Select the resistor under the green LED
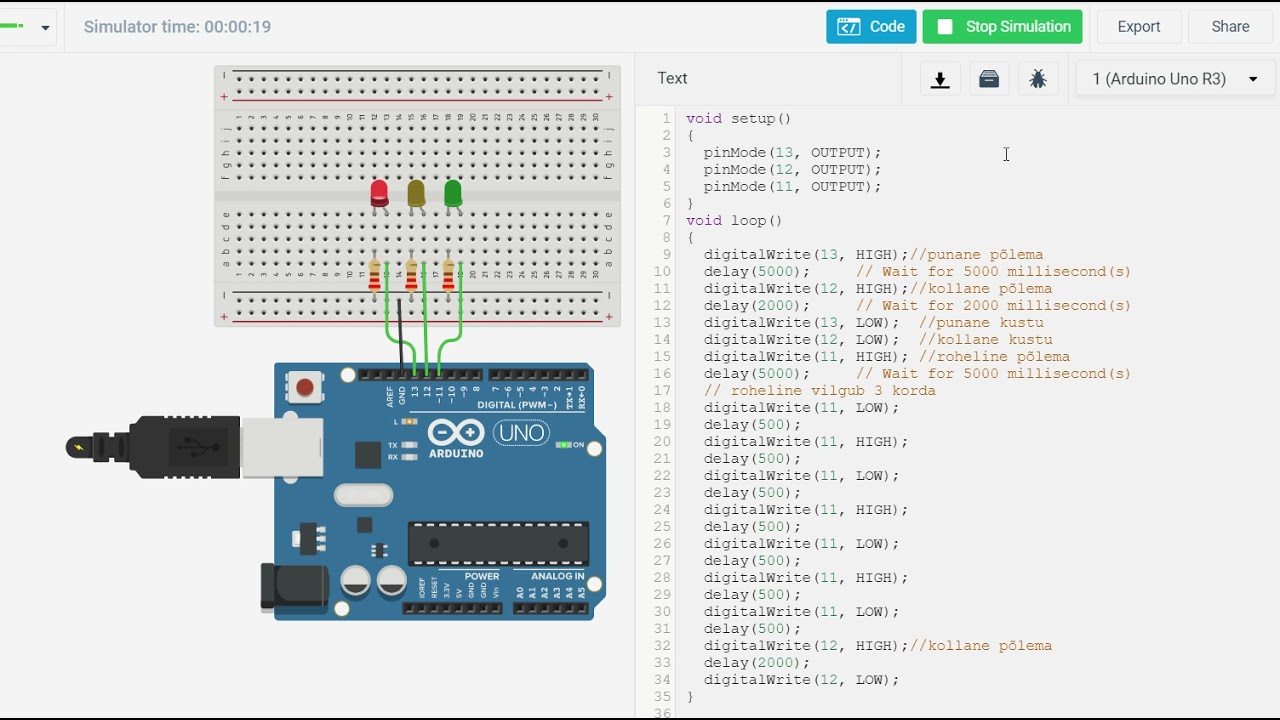Screen dimensions: 1280x720 [x=448, y=276]
